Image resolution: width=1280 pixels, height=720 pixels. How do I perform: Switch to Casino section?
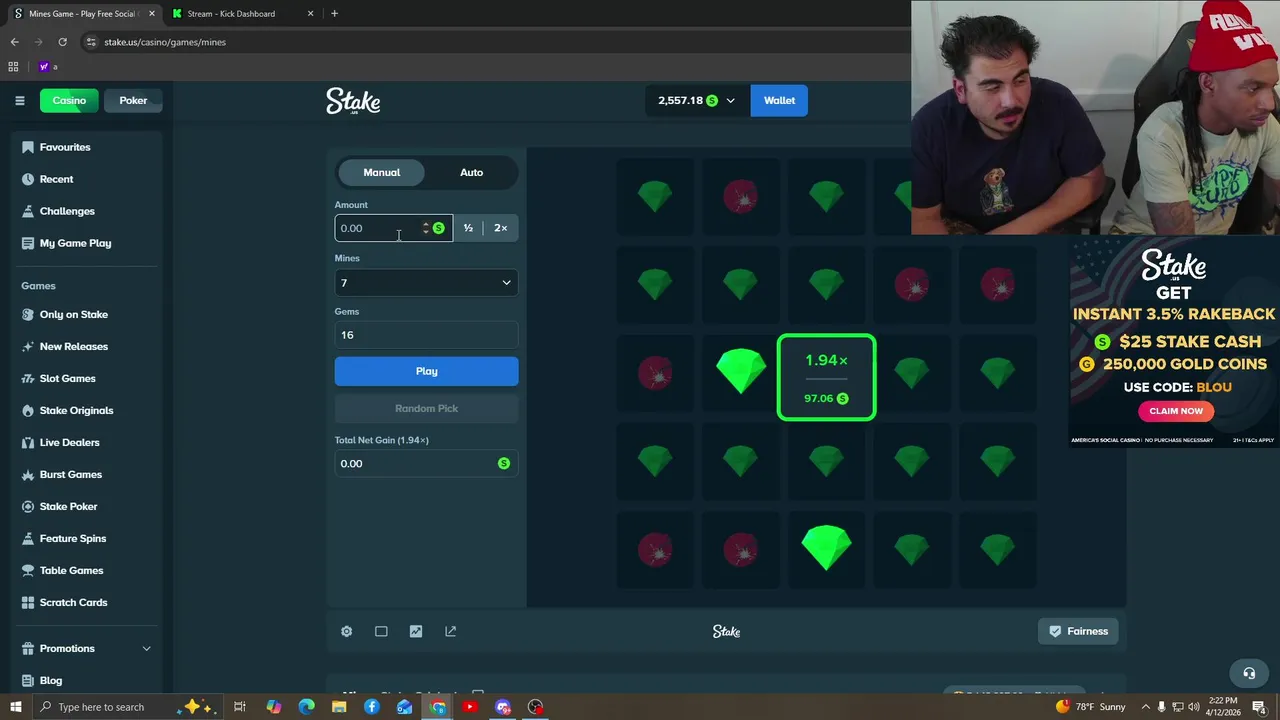tap(69, 100)
